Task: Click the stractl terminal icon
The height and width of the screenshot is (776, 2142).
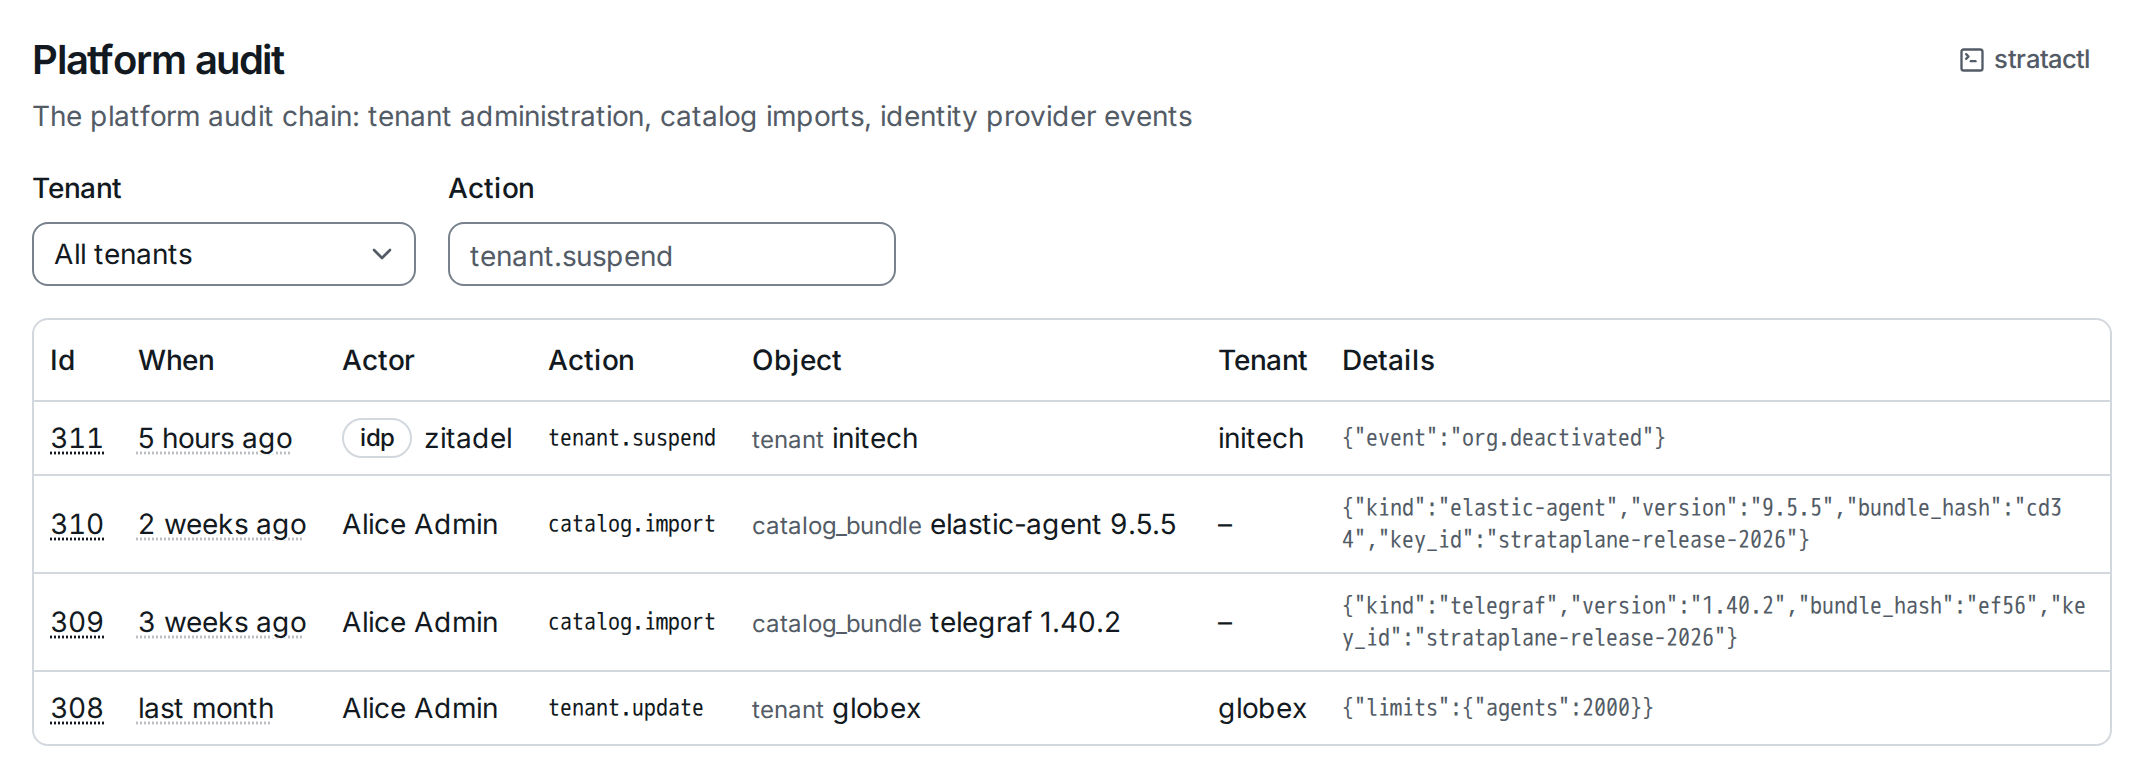Action: [1971, 60]
